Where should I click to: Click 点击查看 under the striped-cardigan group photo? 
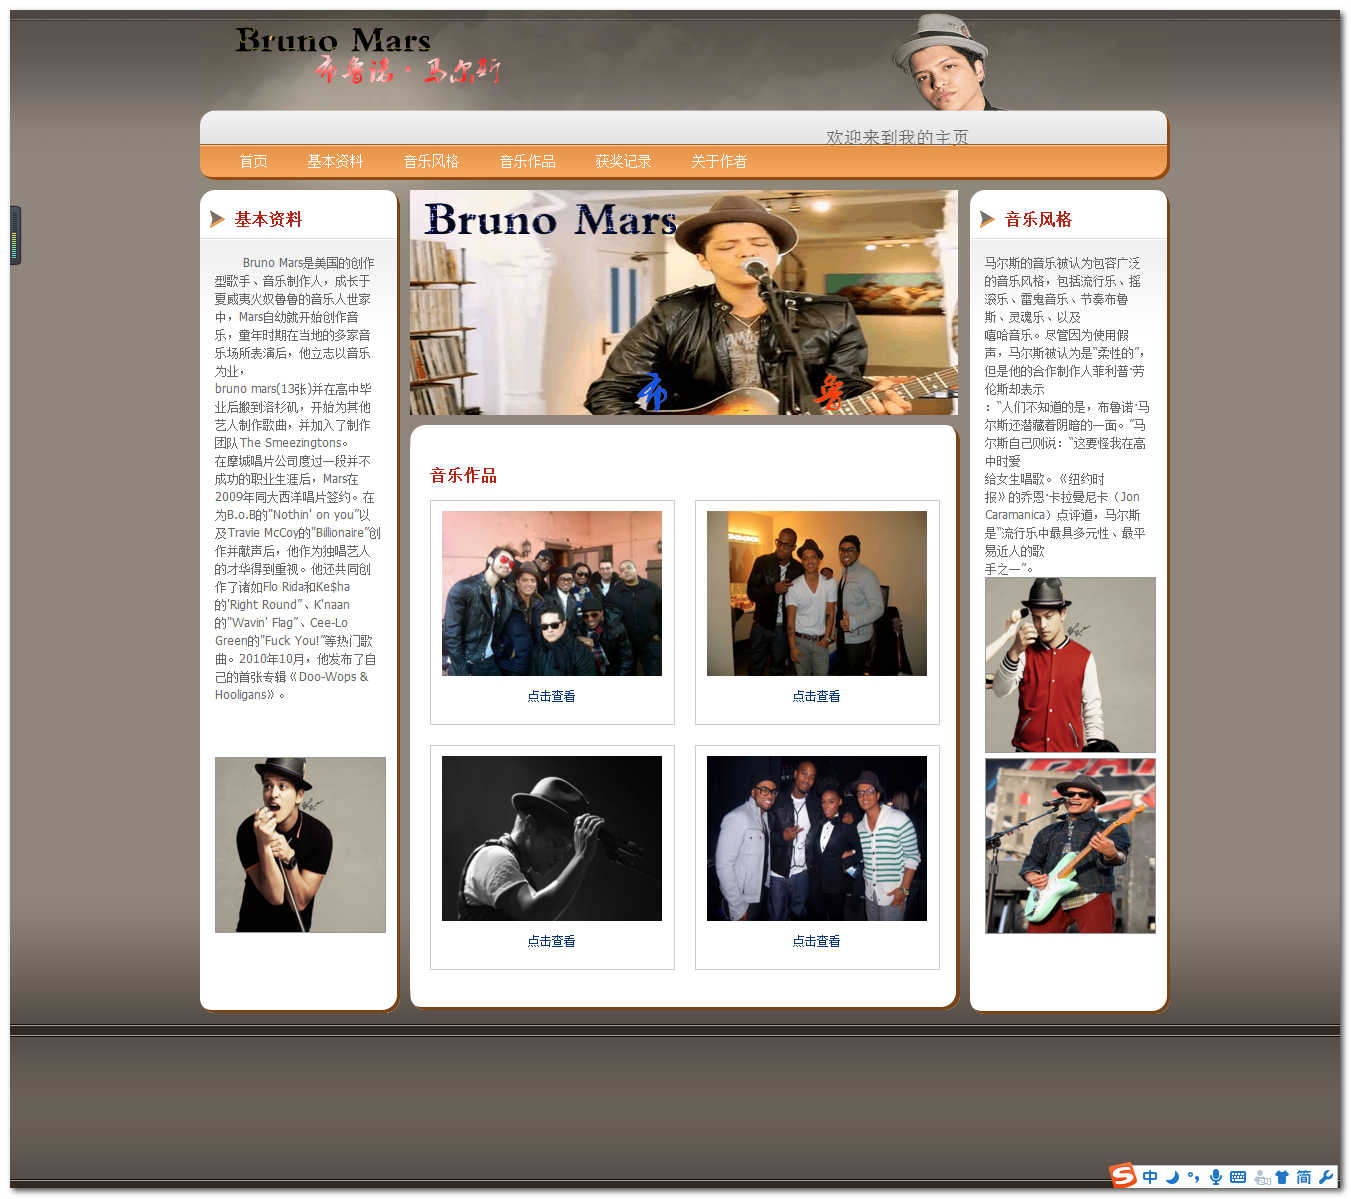coord(816,941)
